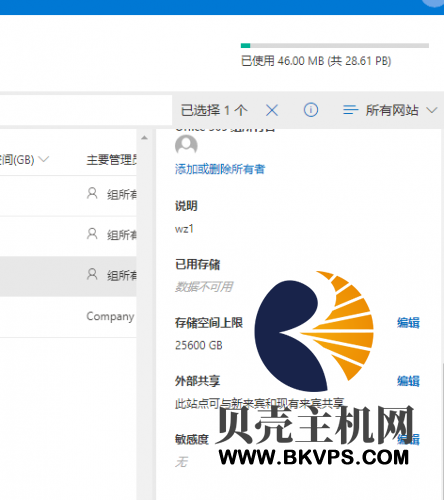Select the first 组所有者 person icon row
Image resolution: width=444 pixels, height=500 pixels.
[92, 193]
